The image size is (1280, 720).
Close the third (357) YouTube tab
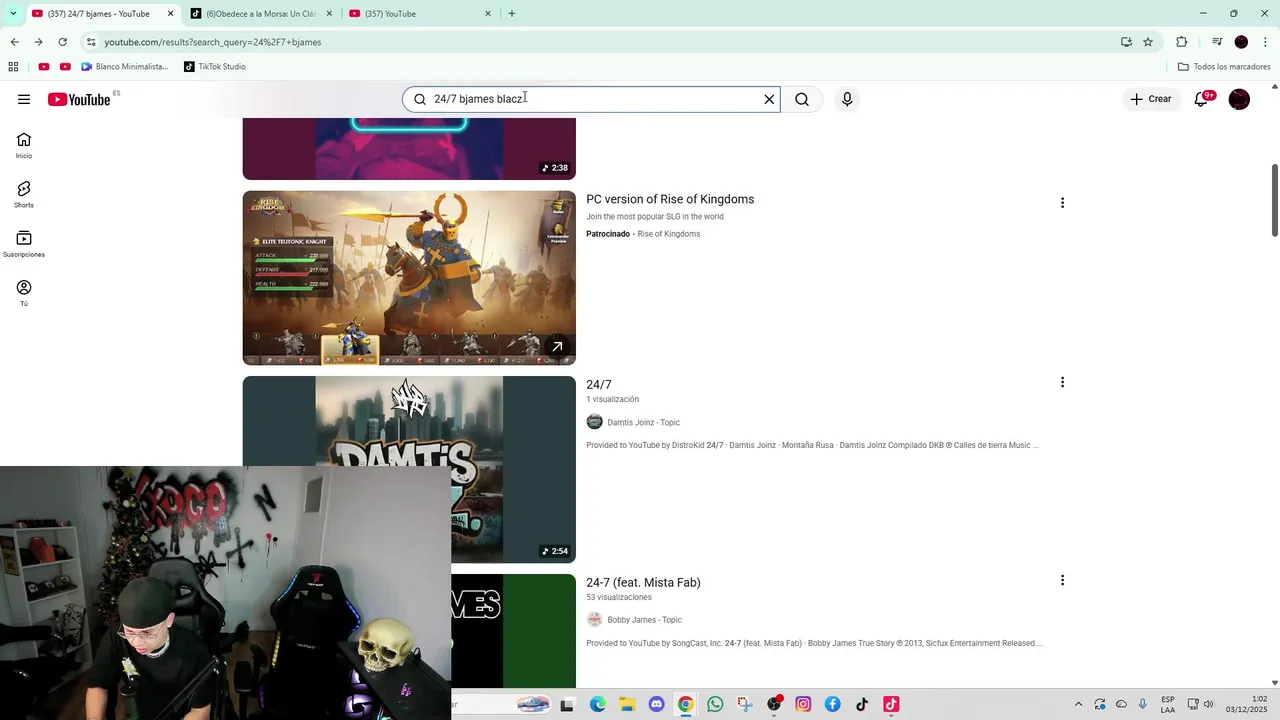point(488,14)
